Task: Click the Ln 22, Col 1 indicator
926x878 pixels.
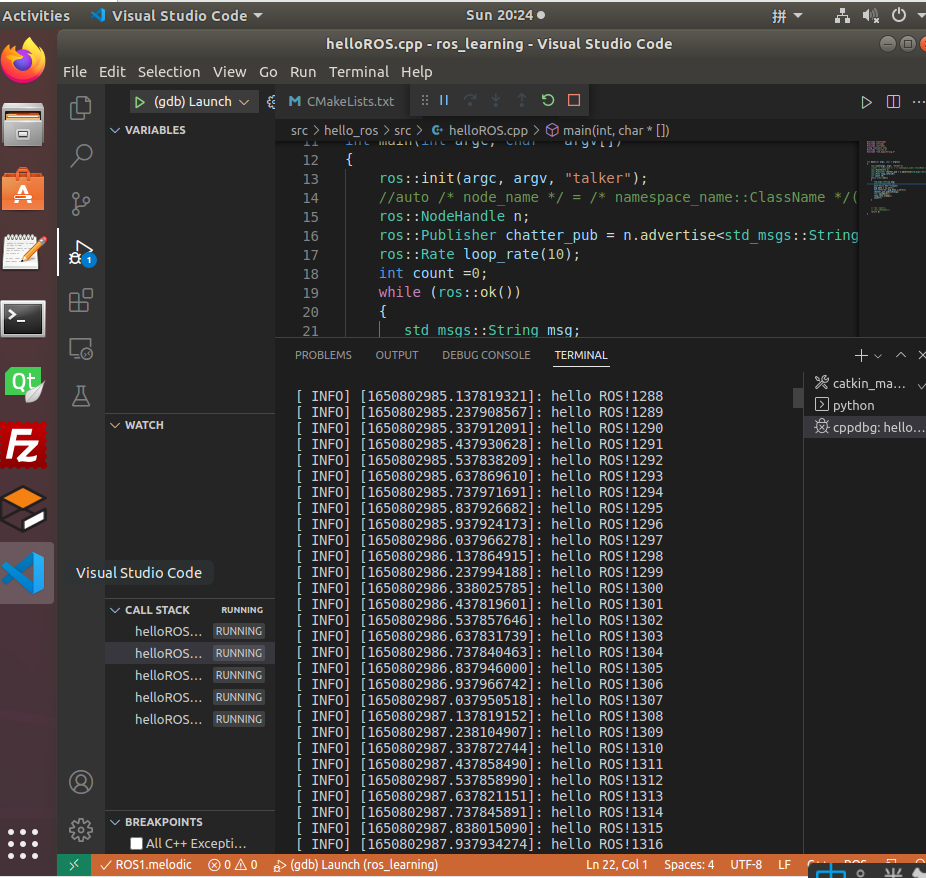Action: [617, 865]
